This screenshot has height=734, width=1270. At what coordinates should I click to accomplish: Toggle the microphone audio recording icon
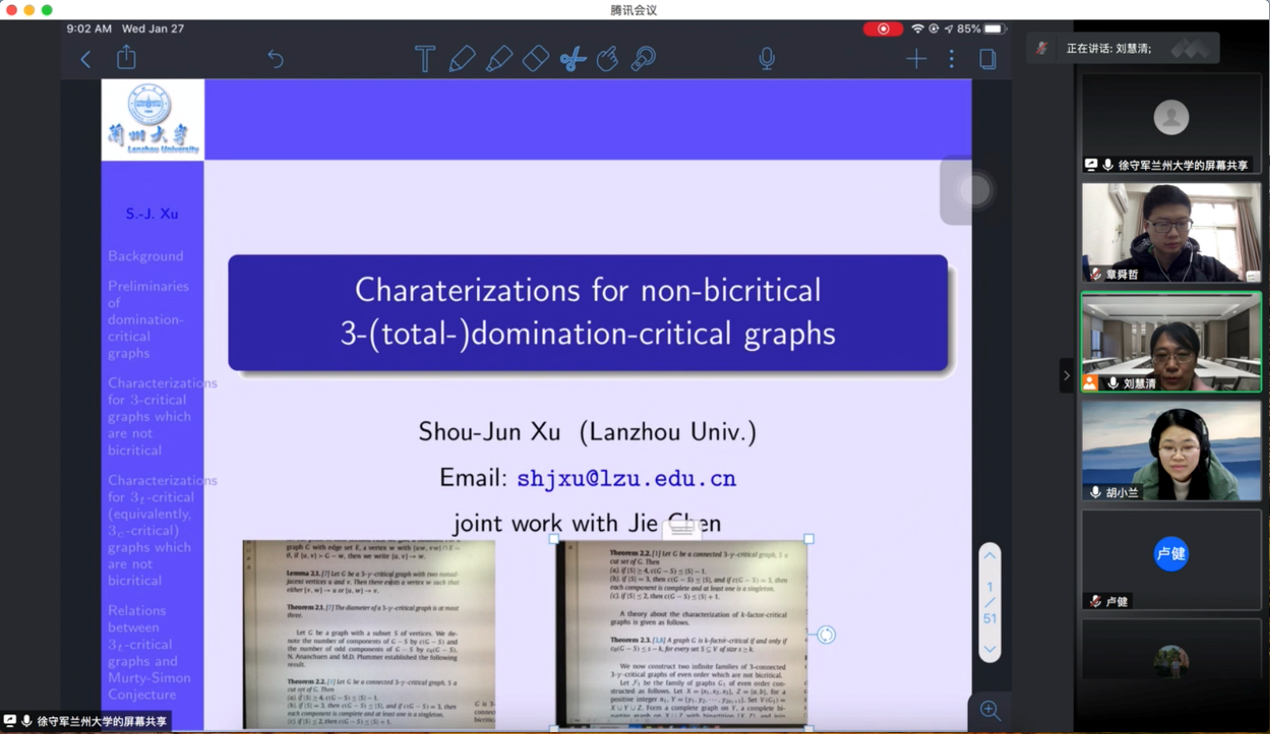(767, 59)
